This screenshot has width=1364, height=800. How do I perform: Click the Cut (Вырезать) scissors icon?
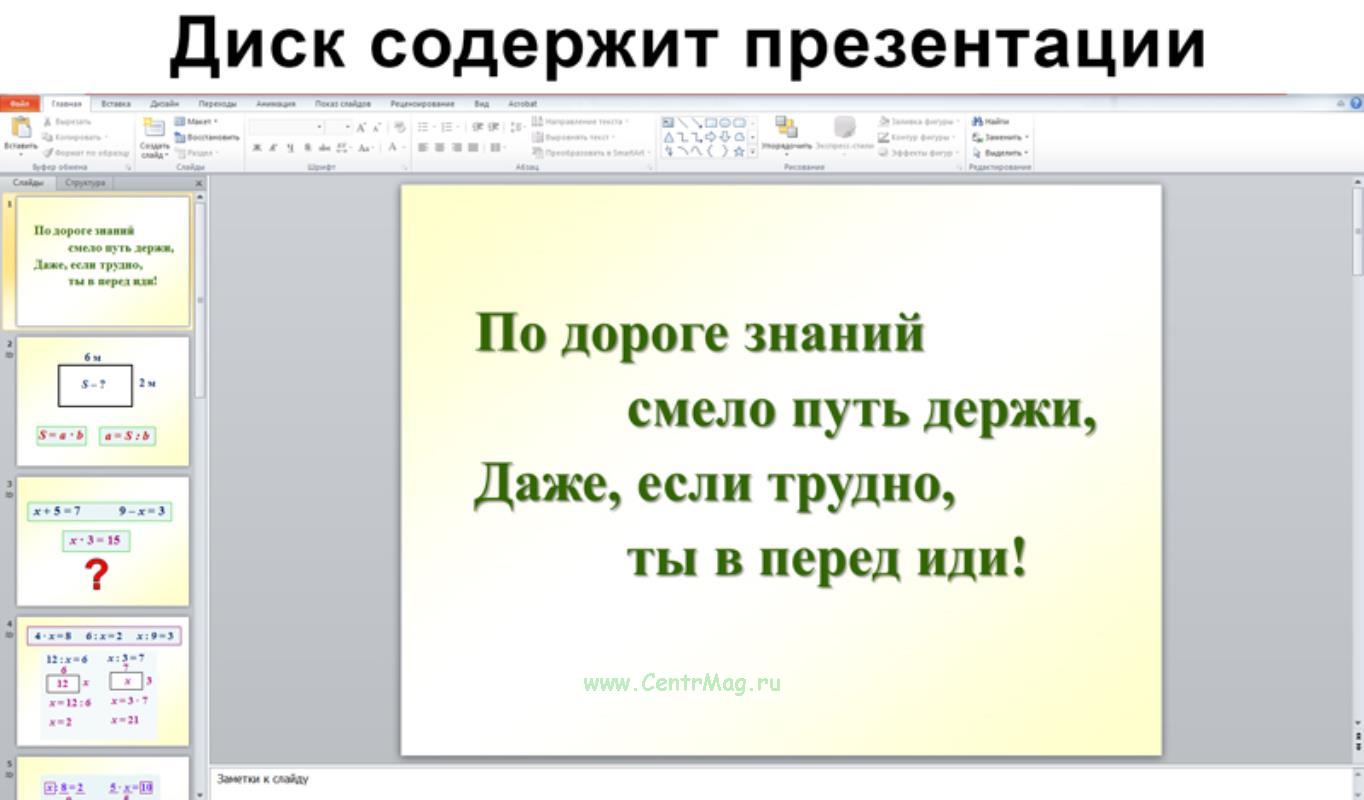48,121
